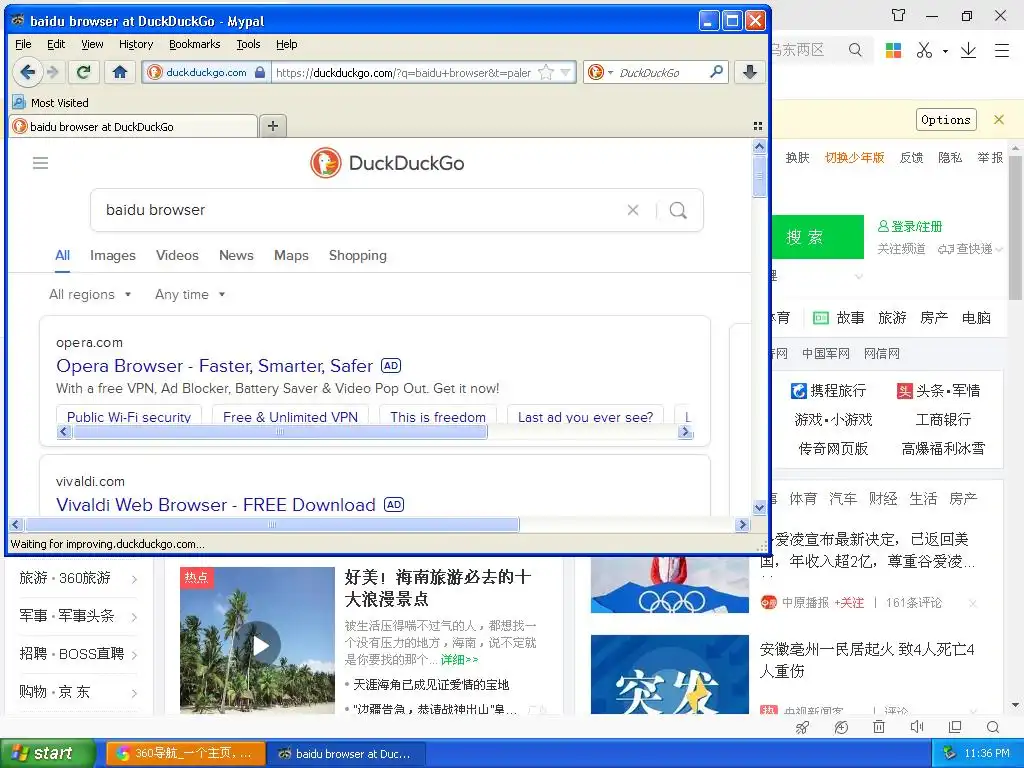
Task: Close the yellow notification bar in 360 browser
Action: point(999,120)
